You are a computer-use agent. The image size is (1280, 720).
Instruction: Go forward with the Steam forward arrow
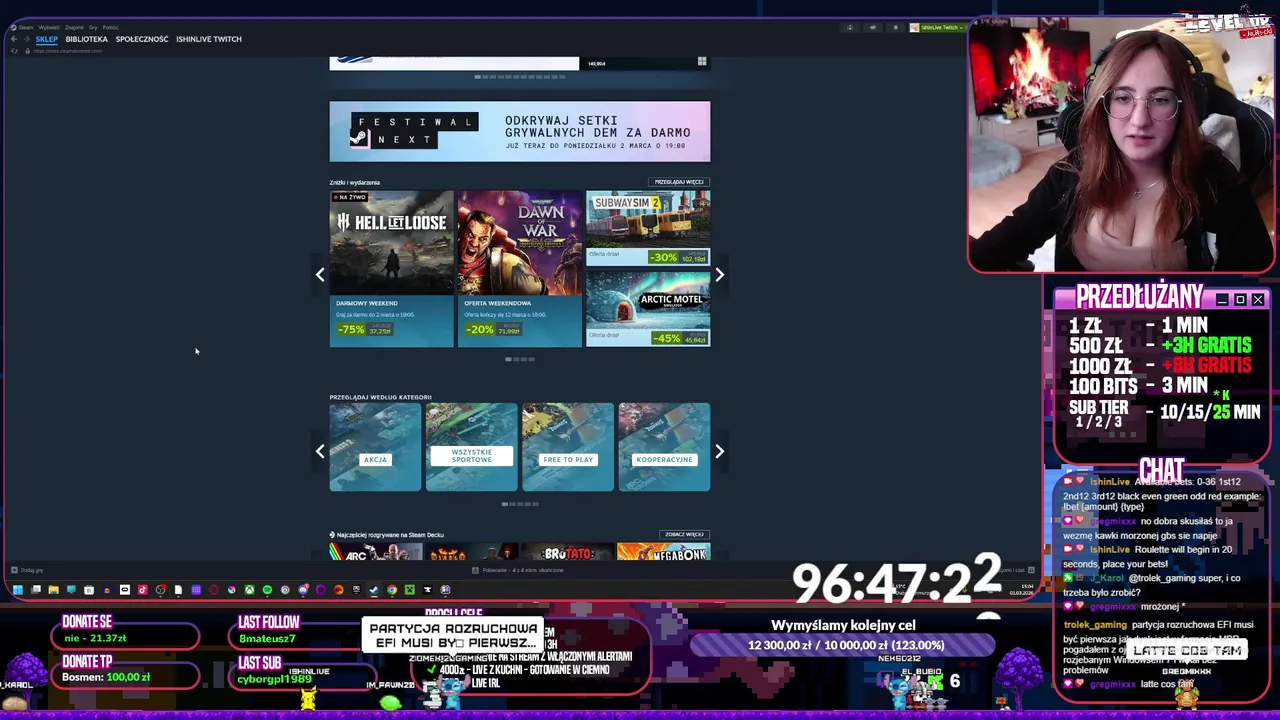point(27,39)
